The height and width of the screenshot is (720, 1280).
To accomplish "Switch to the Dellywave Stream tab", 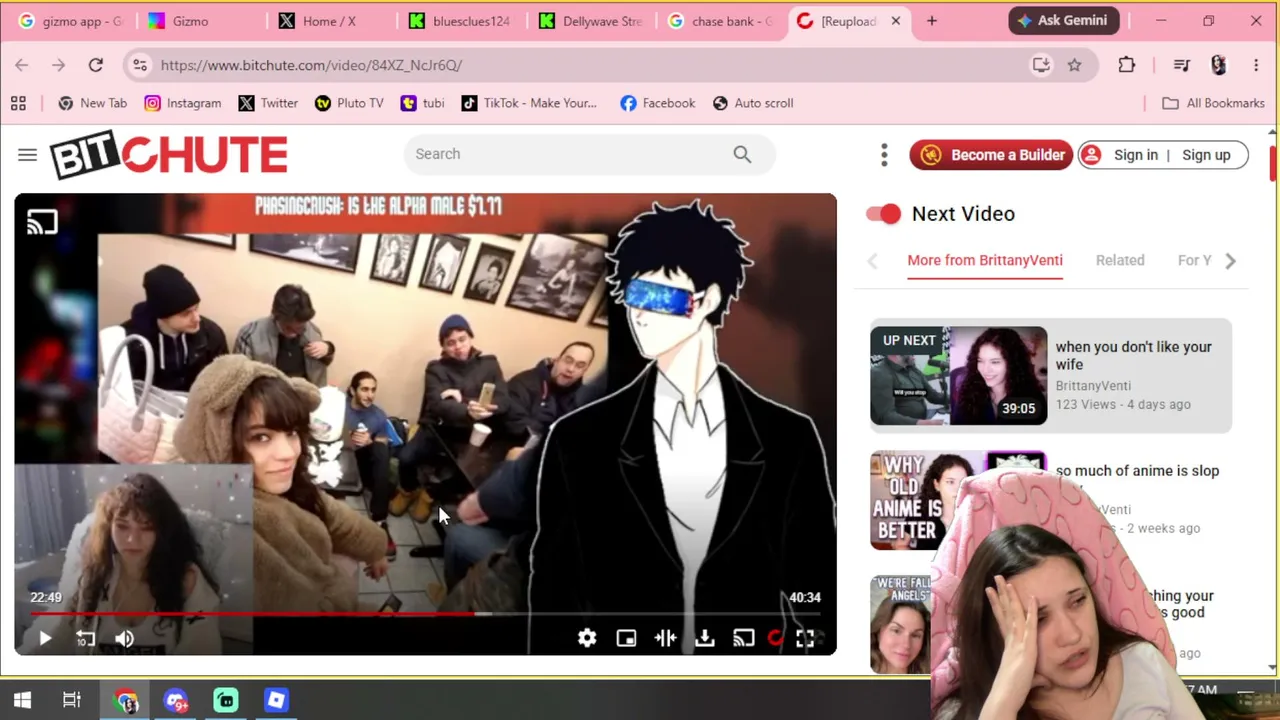I will pyautogui.click(x=590, y=21).
